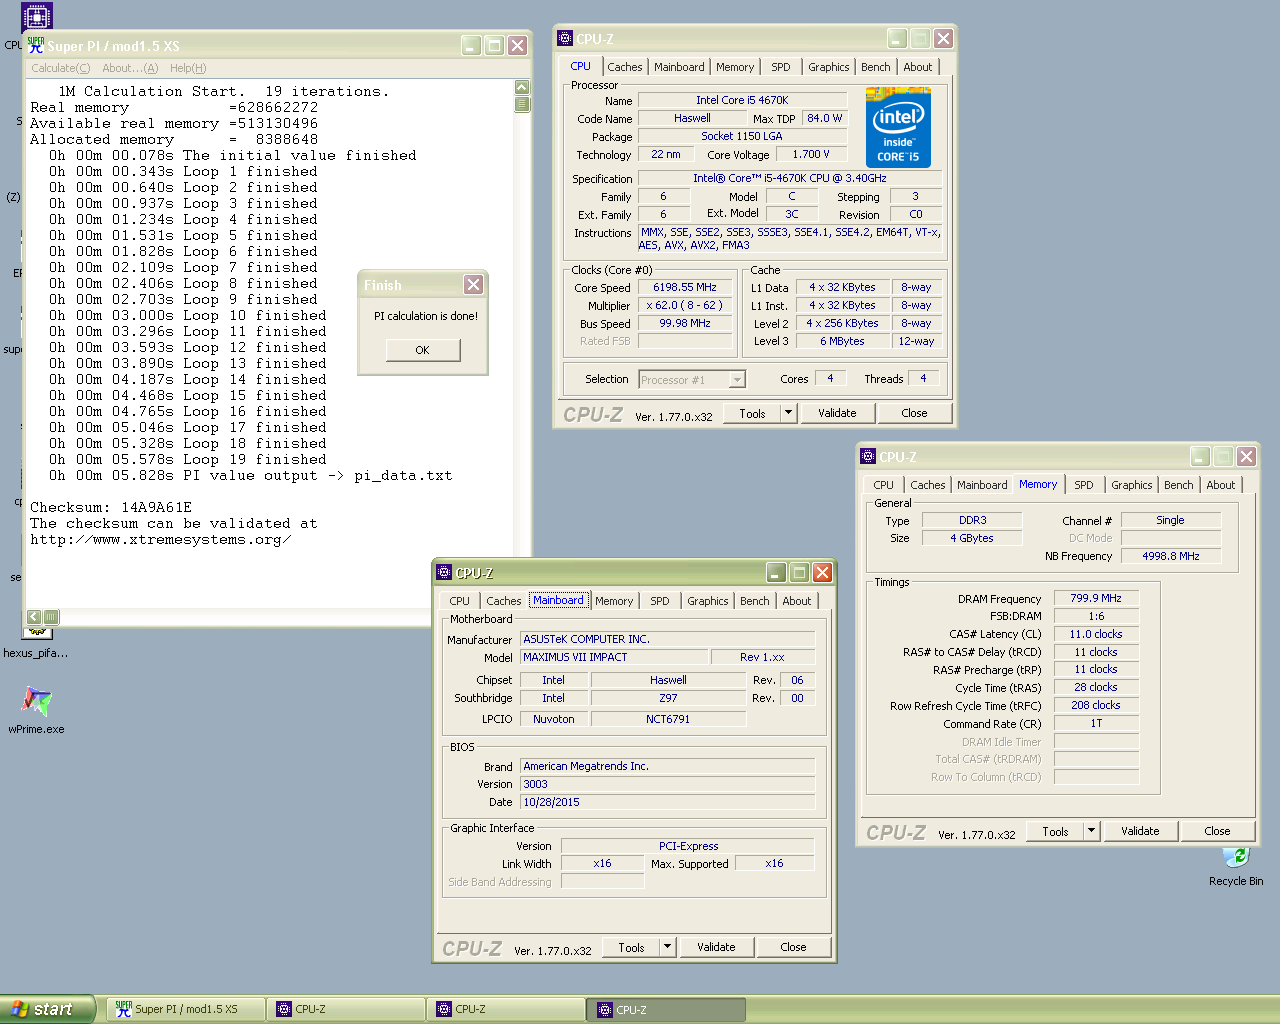The height and width of the screenshot is (1024, 1280).
Task: Click the CAS# Latency value 11.0 clocks
Action: pyautogui.click(x=1096, y=634)
